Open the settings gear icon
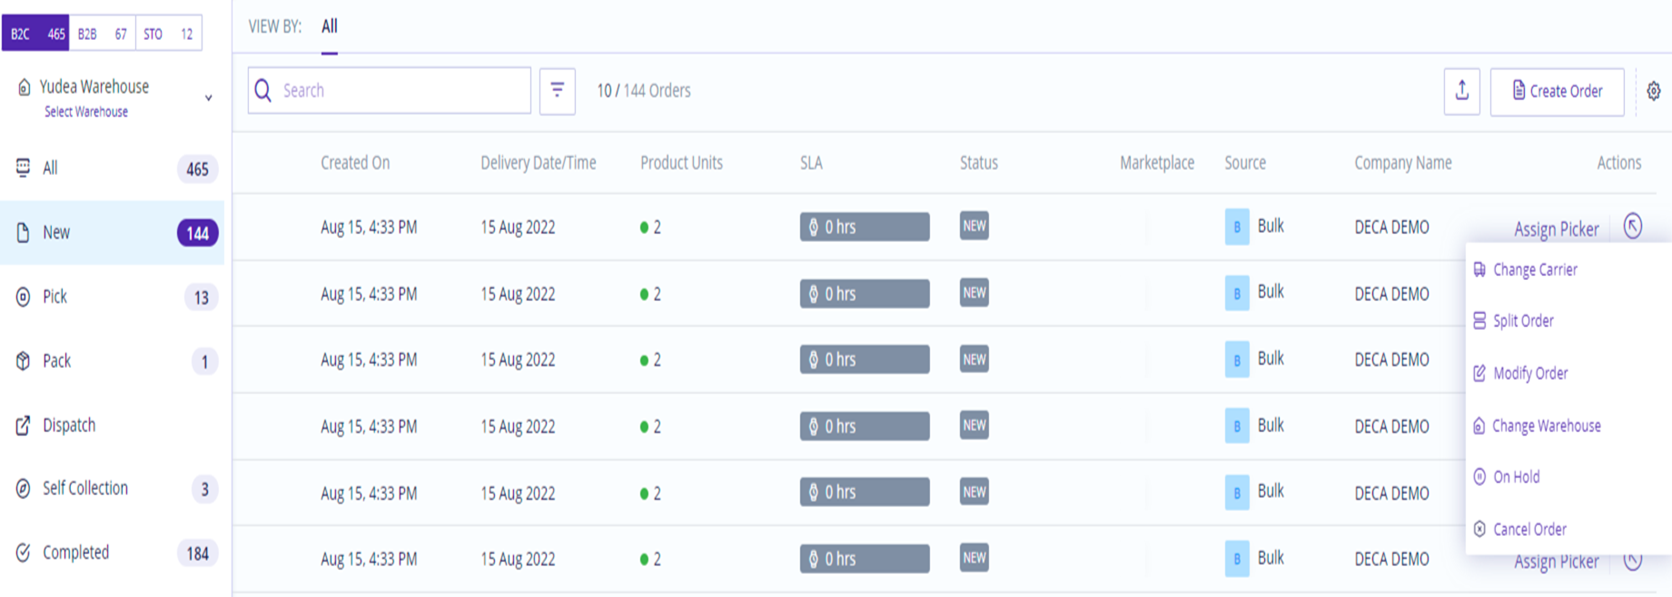1672x597 pixels. coord(1653,91)
